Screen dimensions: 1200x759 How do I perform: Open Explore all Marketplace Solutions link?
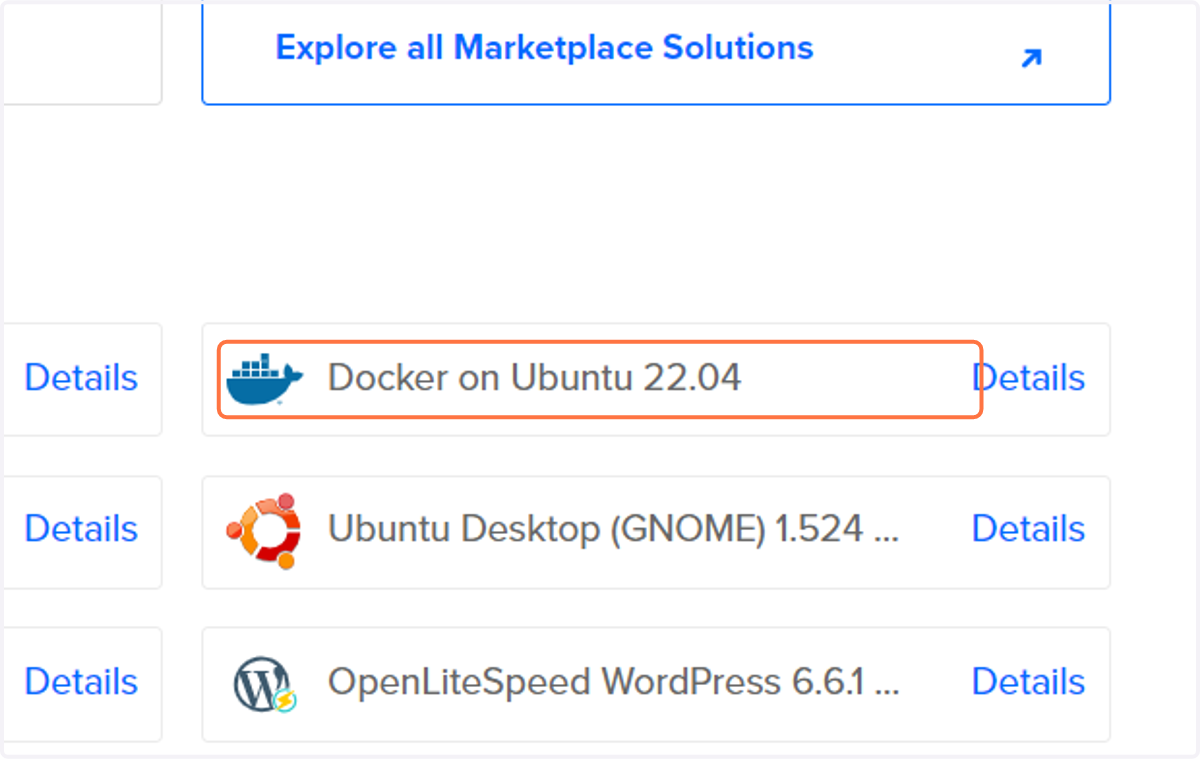click(544, 47)
